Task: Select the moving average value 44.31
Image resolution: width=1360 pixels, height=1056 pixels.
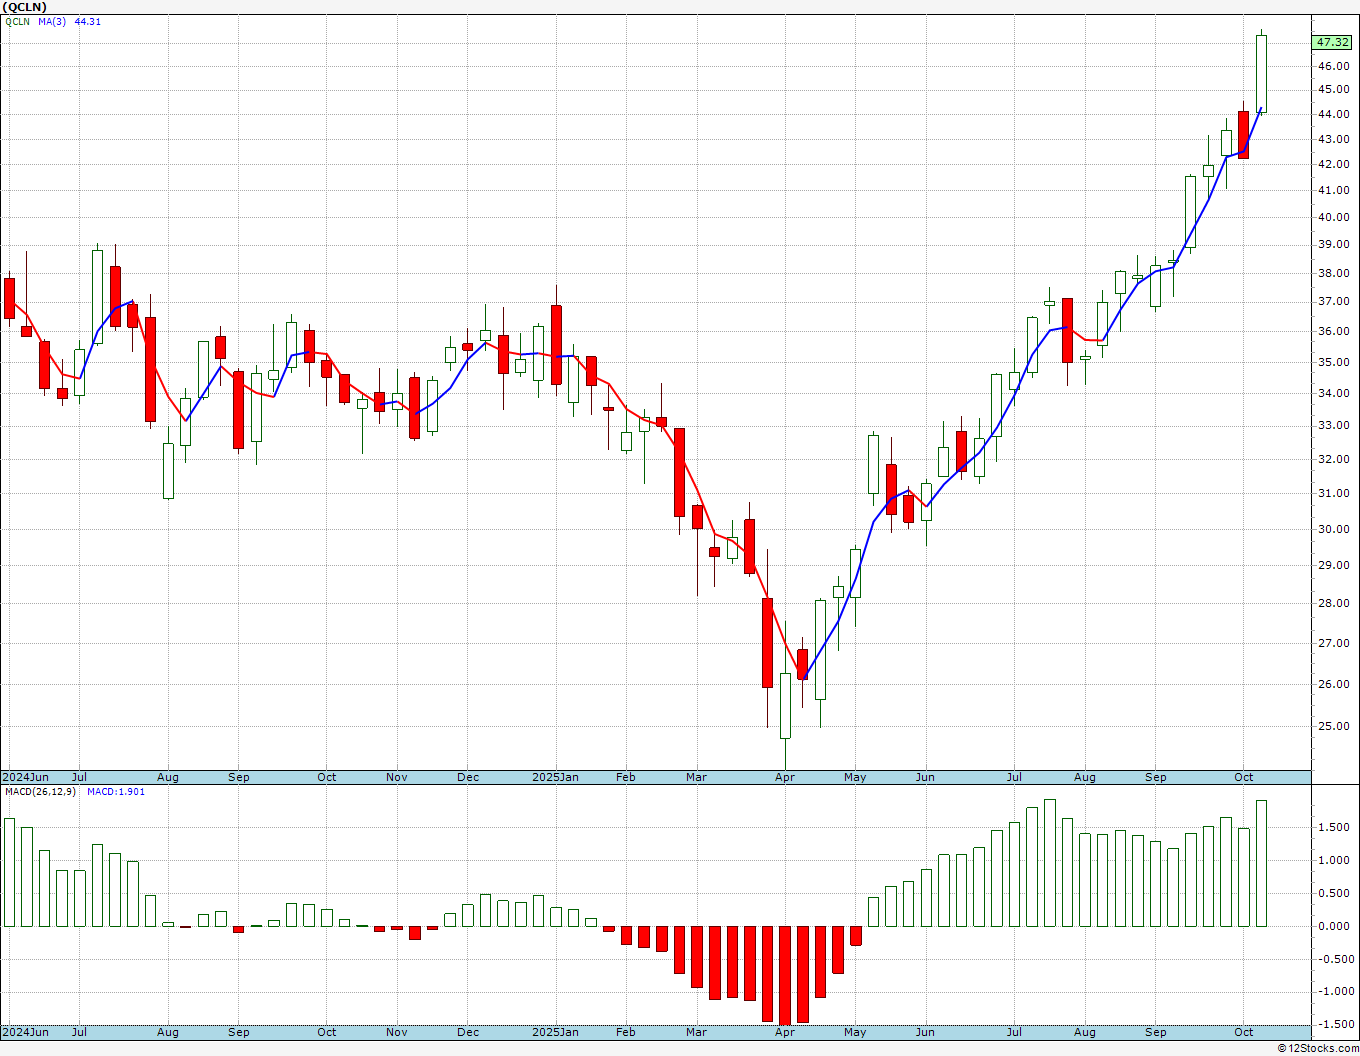Action: (88, 22)
